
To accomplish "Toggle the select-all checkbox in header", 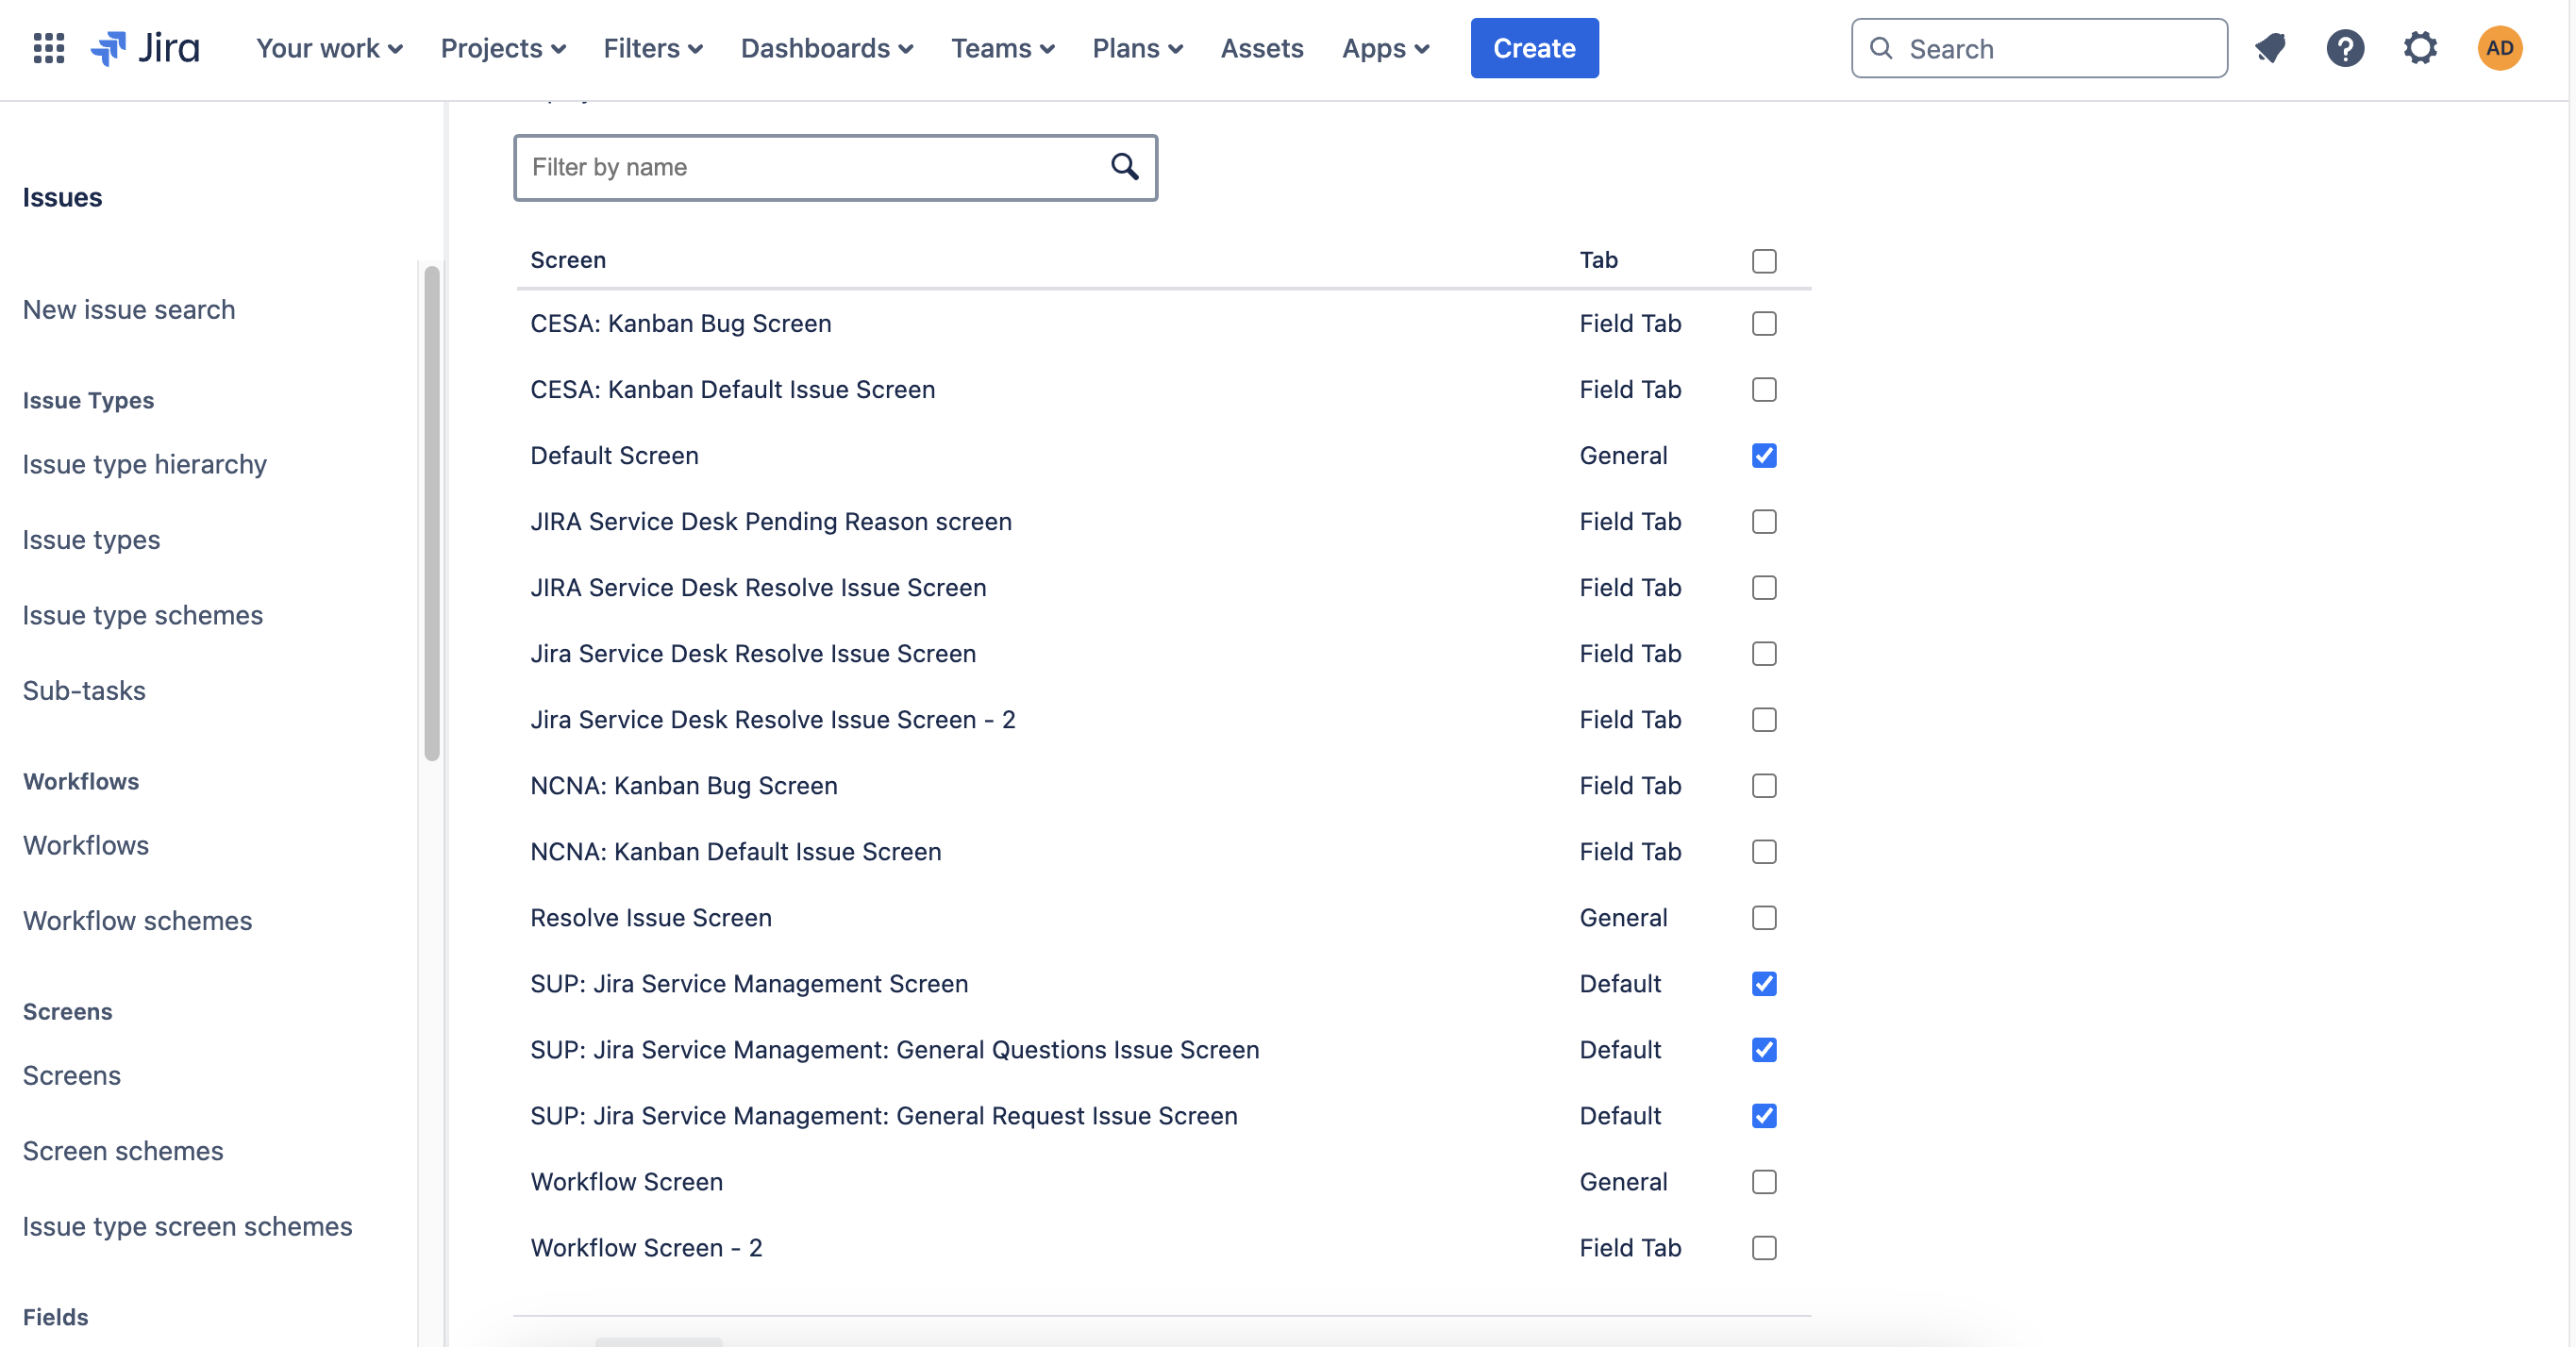I will click(1764, 261).
